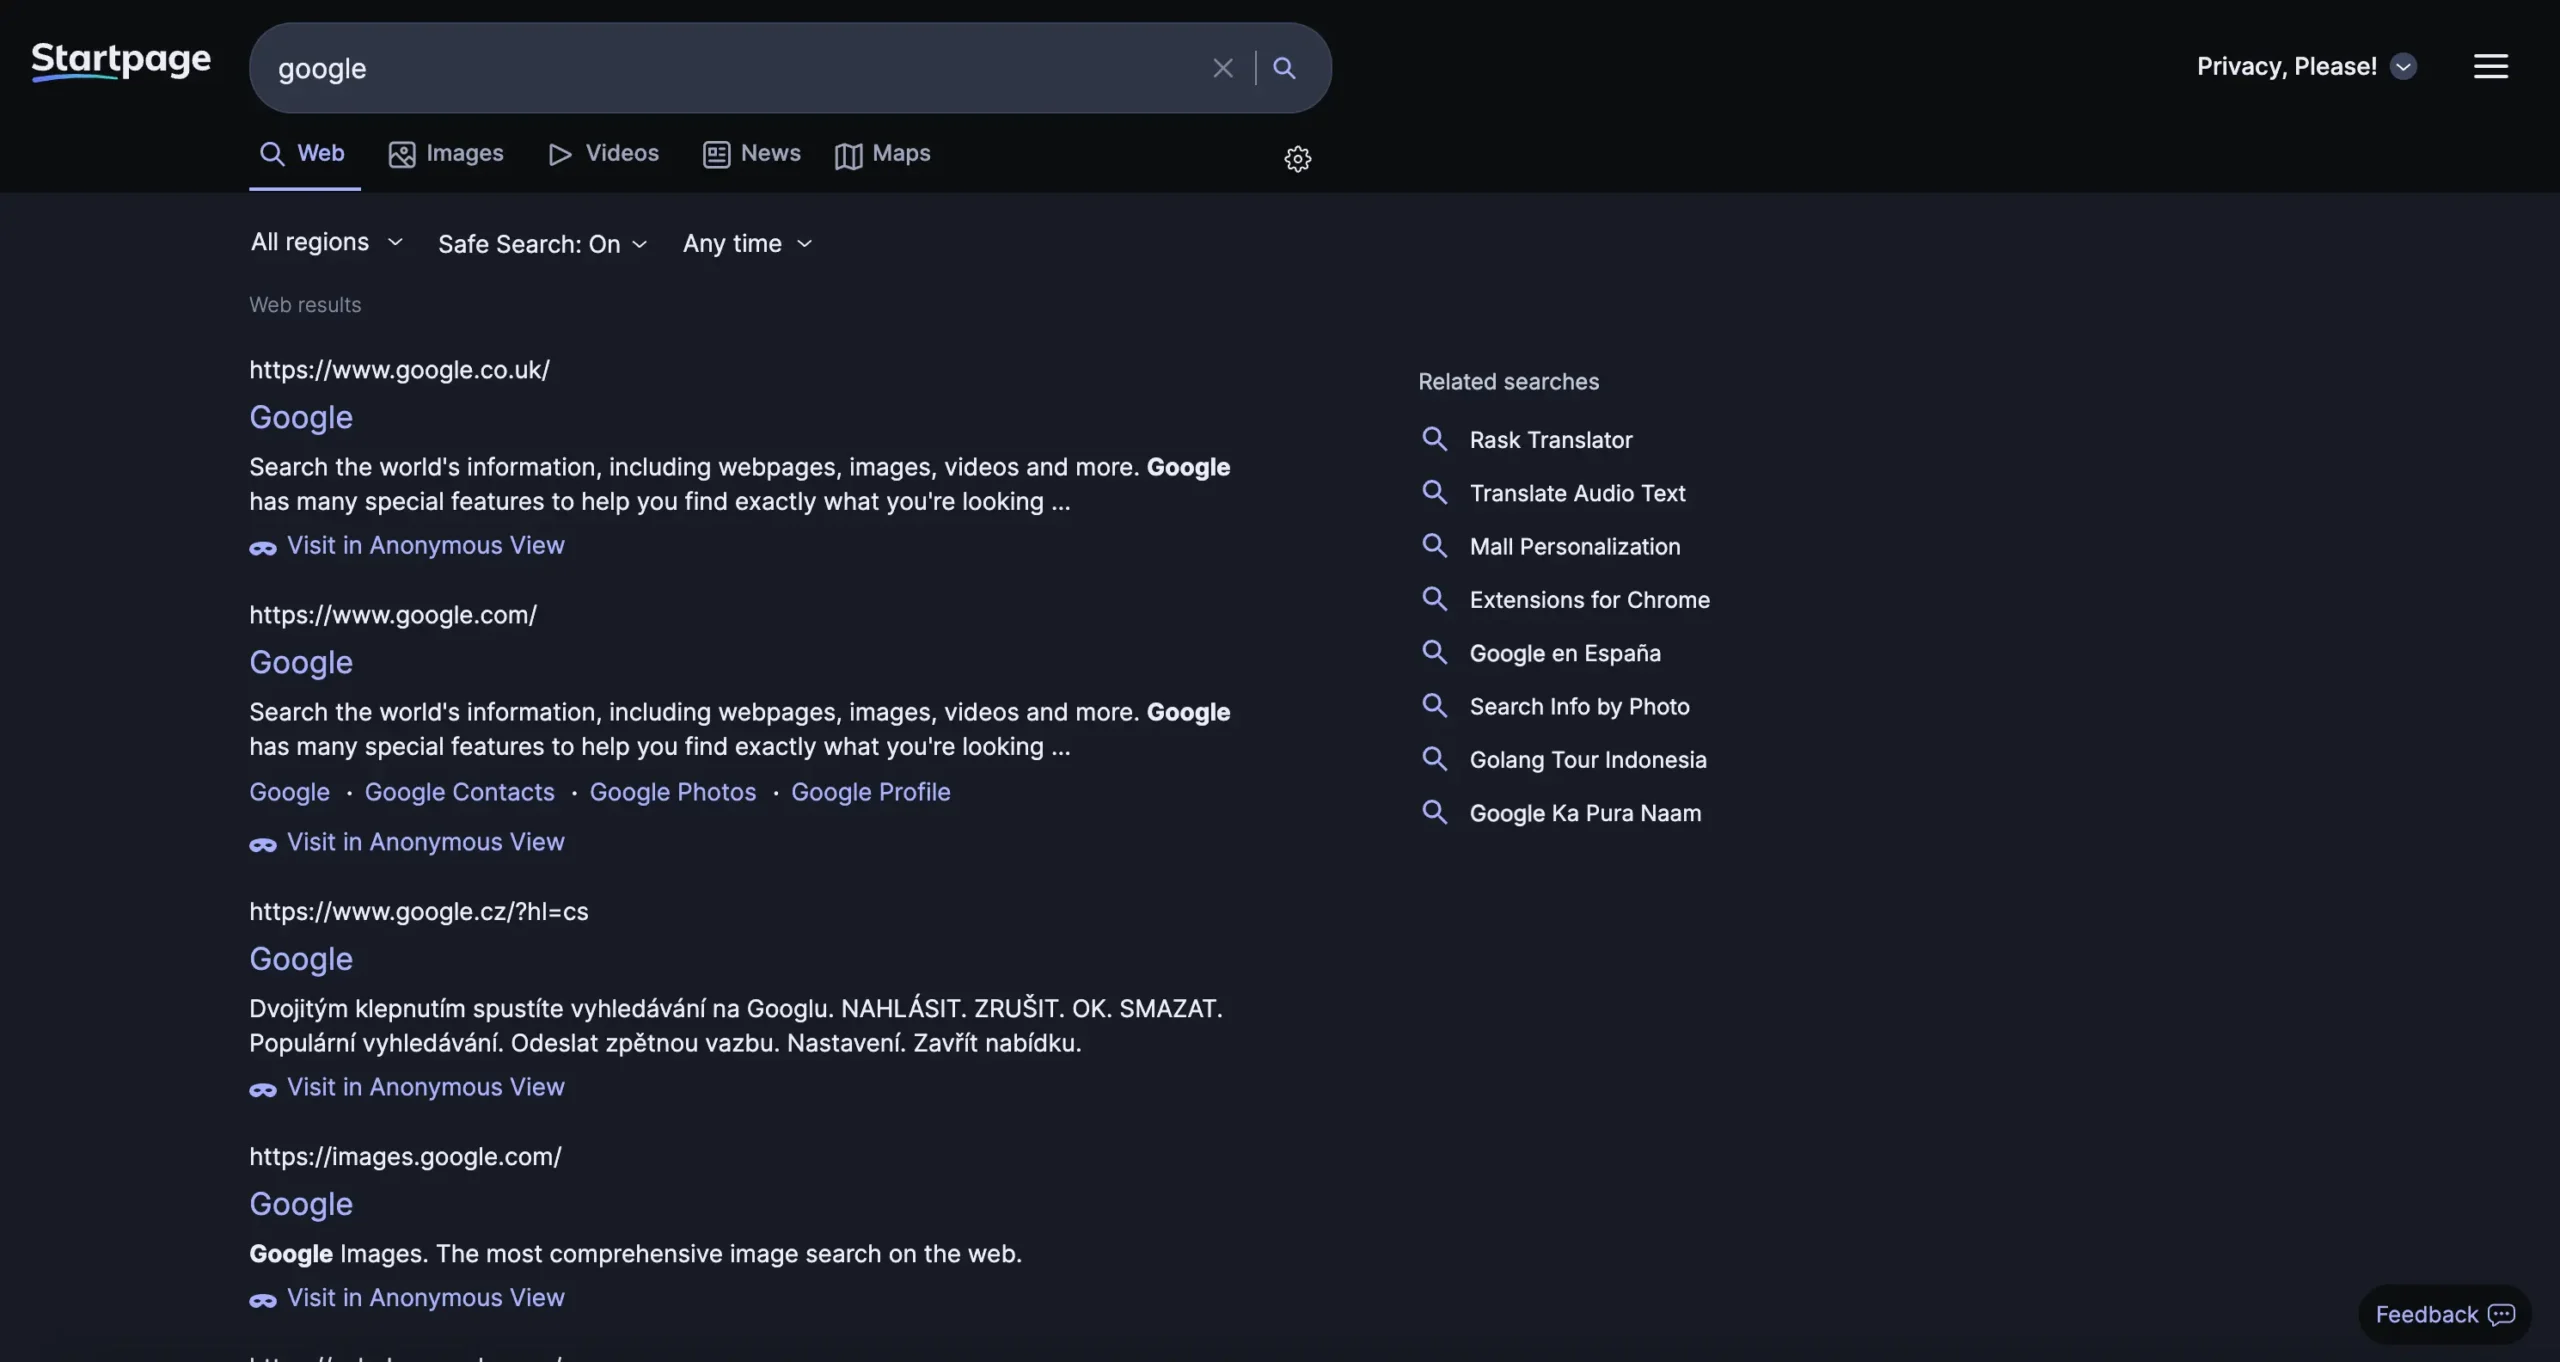Clear the search box with the X icon
The image size is (2560, 1362).
point(1222,68)
